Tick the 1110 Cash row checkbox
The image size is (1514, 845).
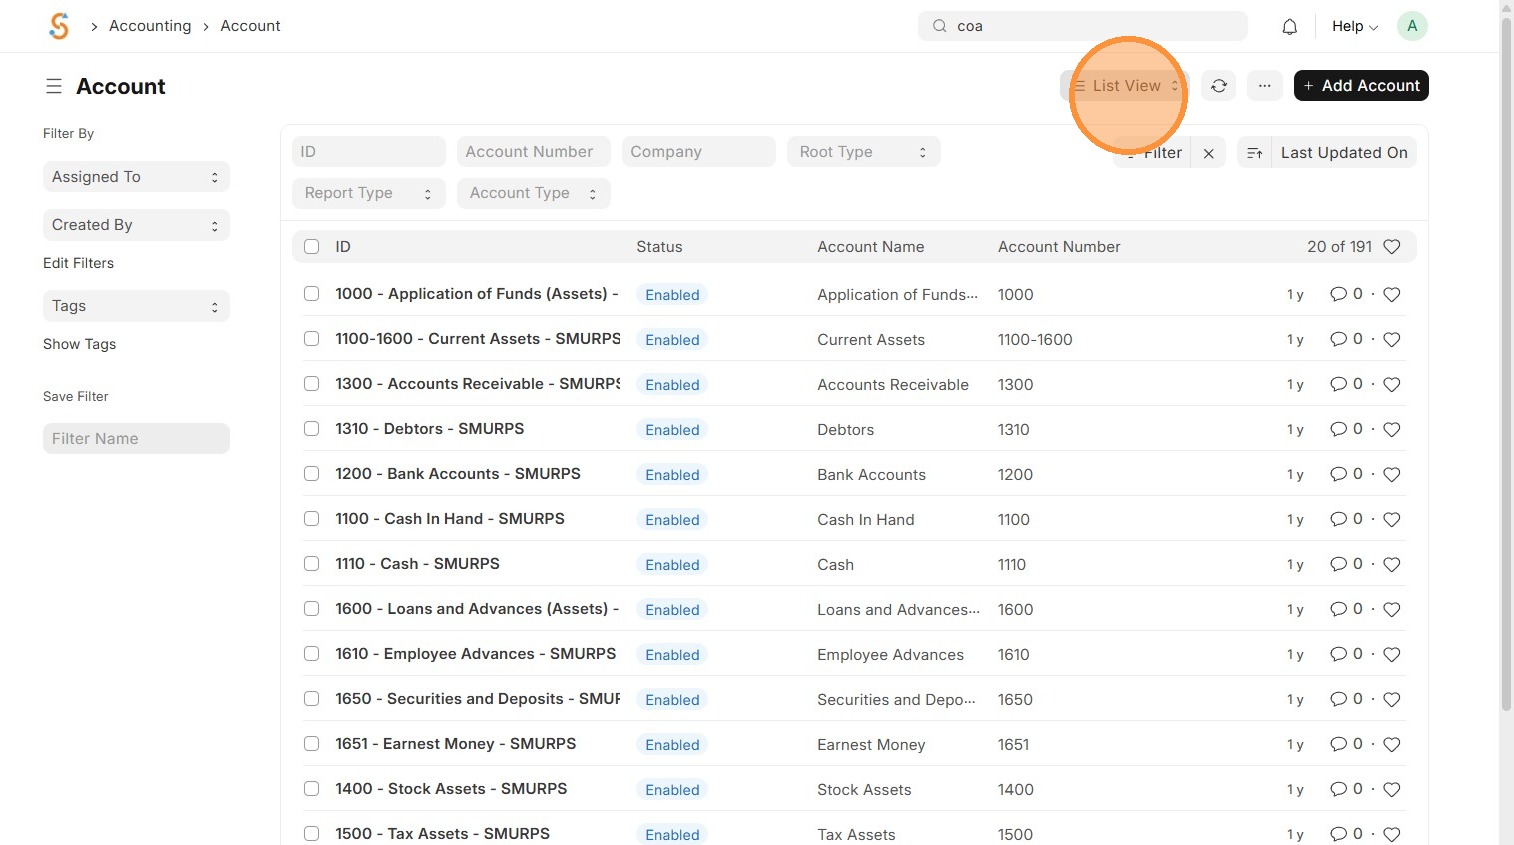[x=312, y=564]
